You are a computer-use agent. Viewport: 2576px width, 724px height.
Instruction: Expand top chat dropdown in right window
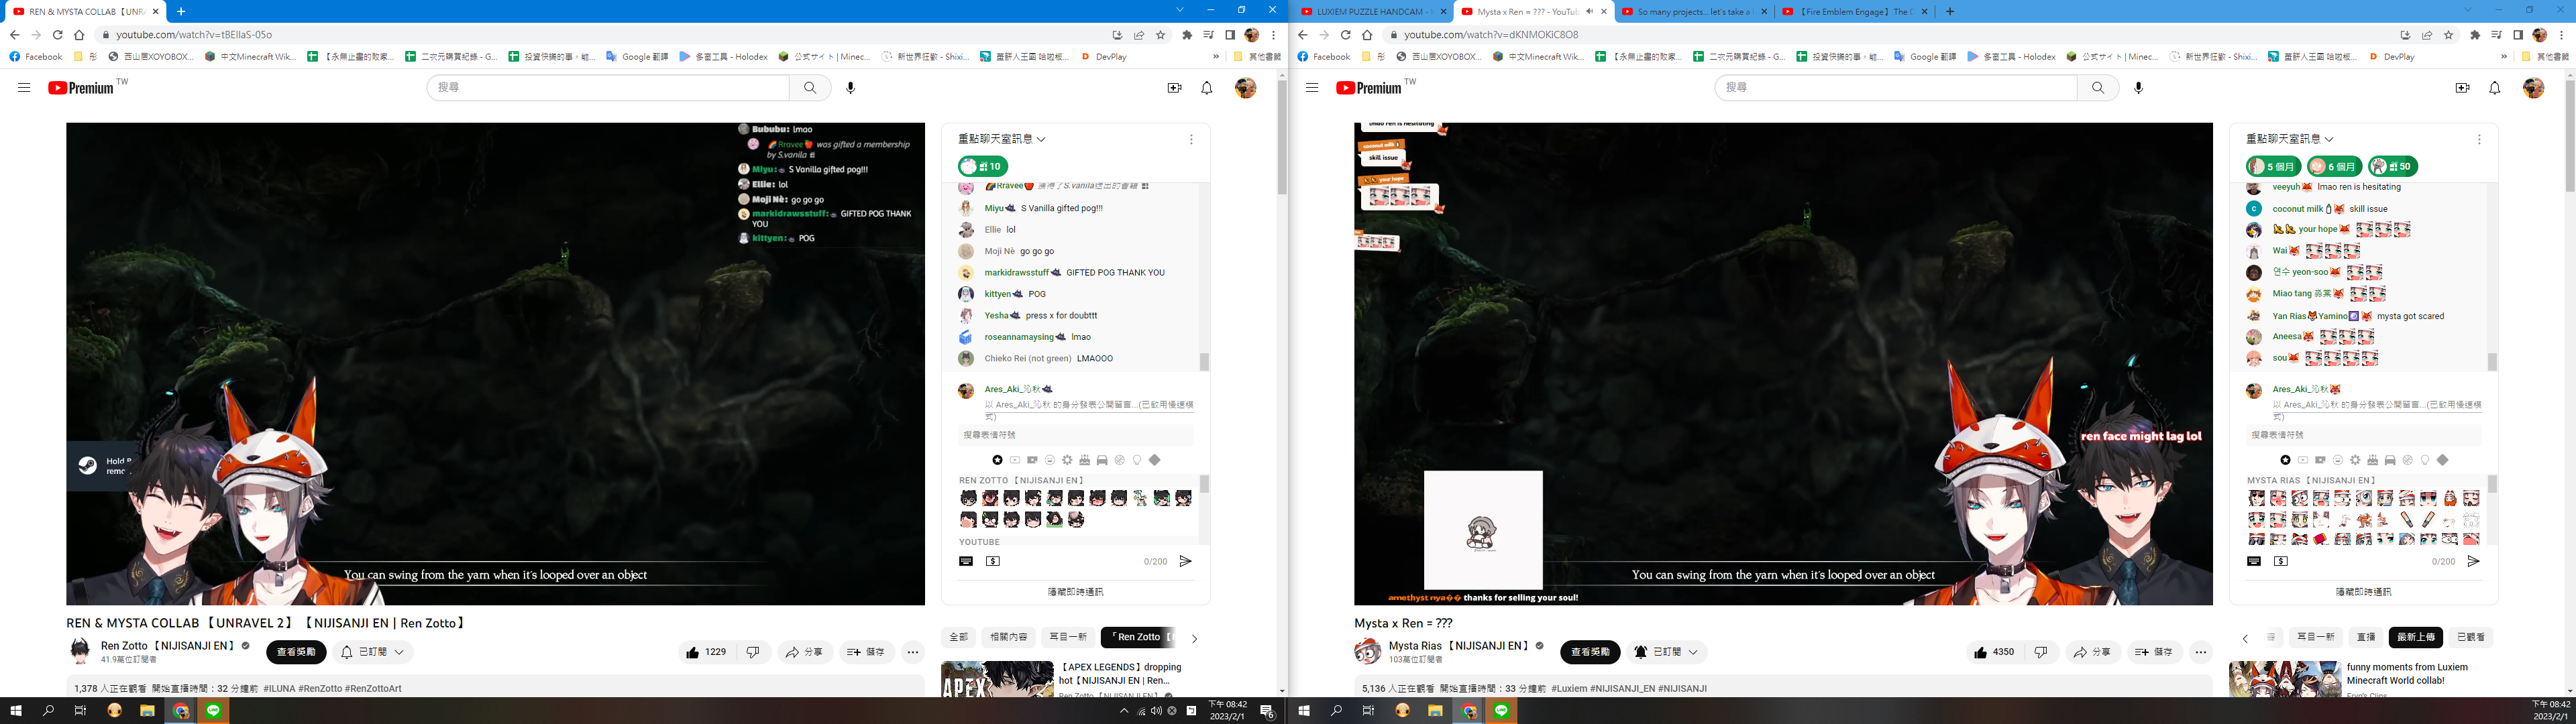pos(2290,139)
